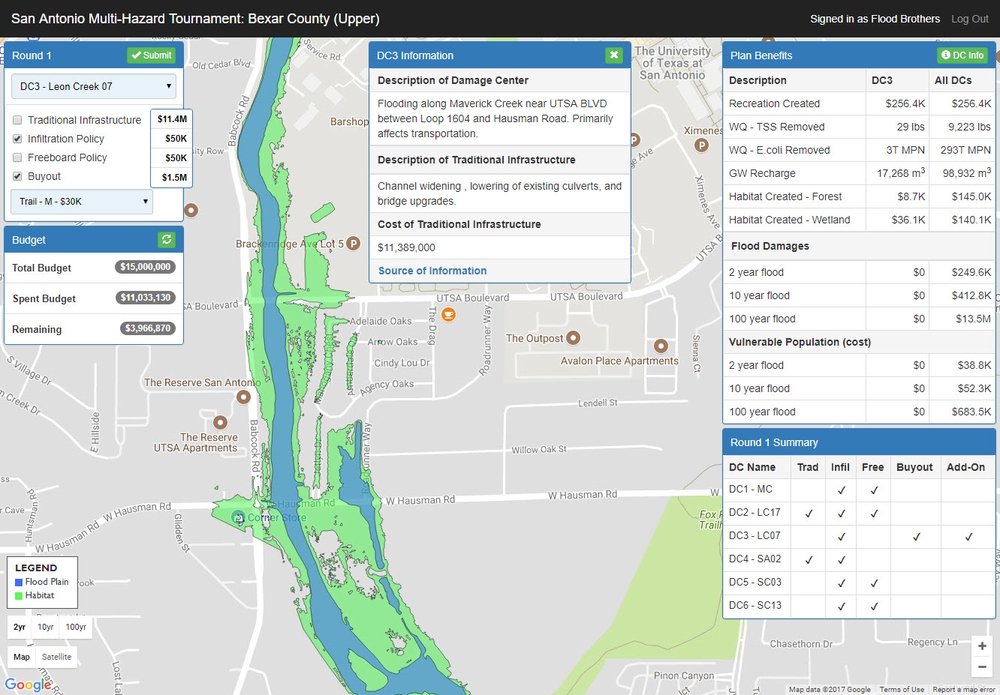1000x695 pixels.
Task: Uncheck the Infiltration Policy checkbox
Action: click(17, 139)
